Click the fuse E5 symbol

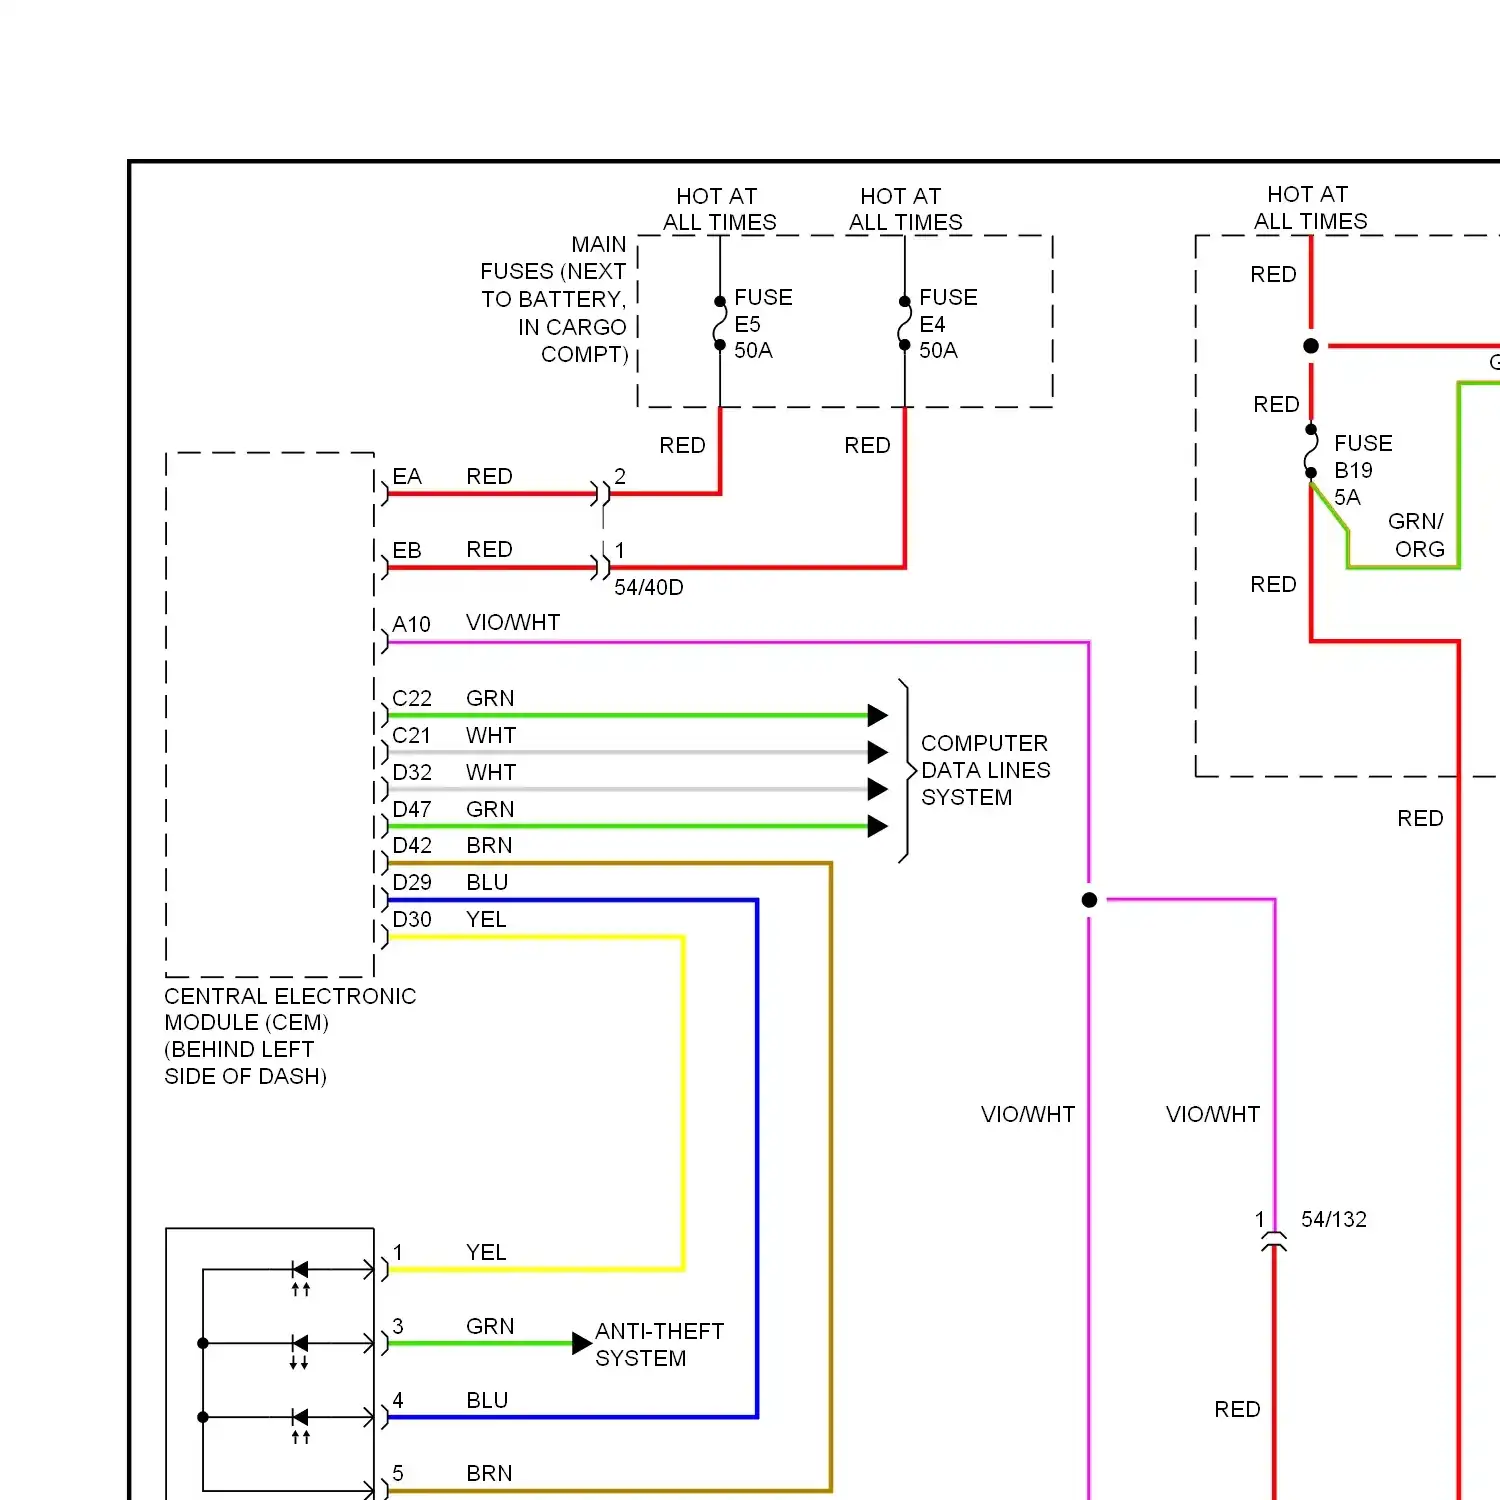click(x=720, y=323)
